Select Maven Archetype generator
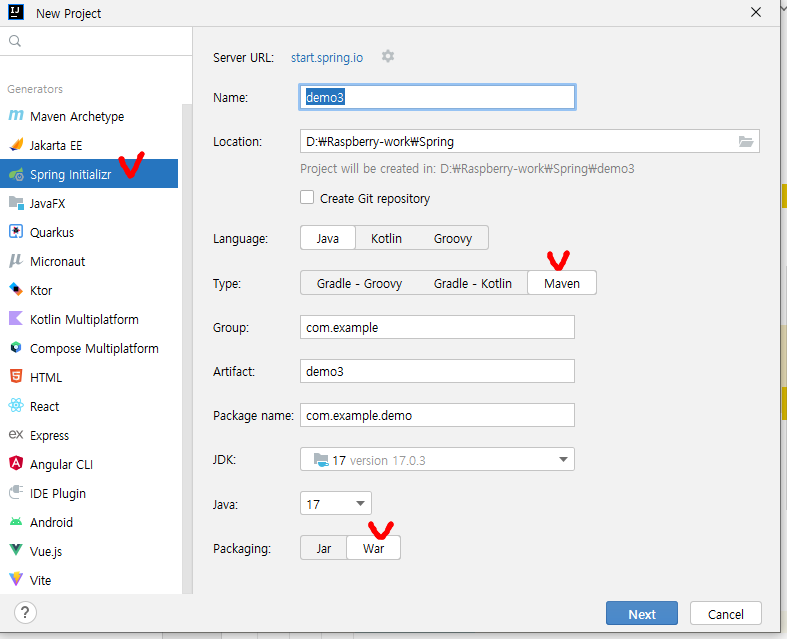 click(x=89, y=116)
